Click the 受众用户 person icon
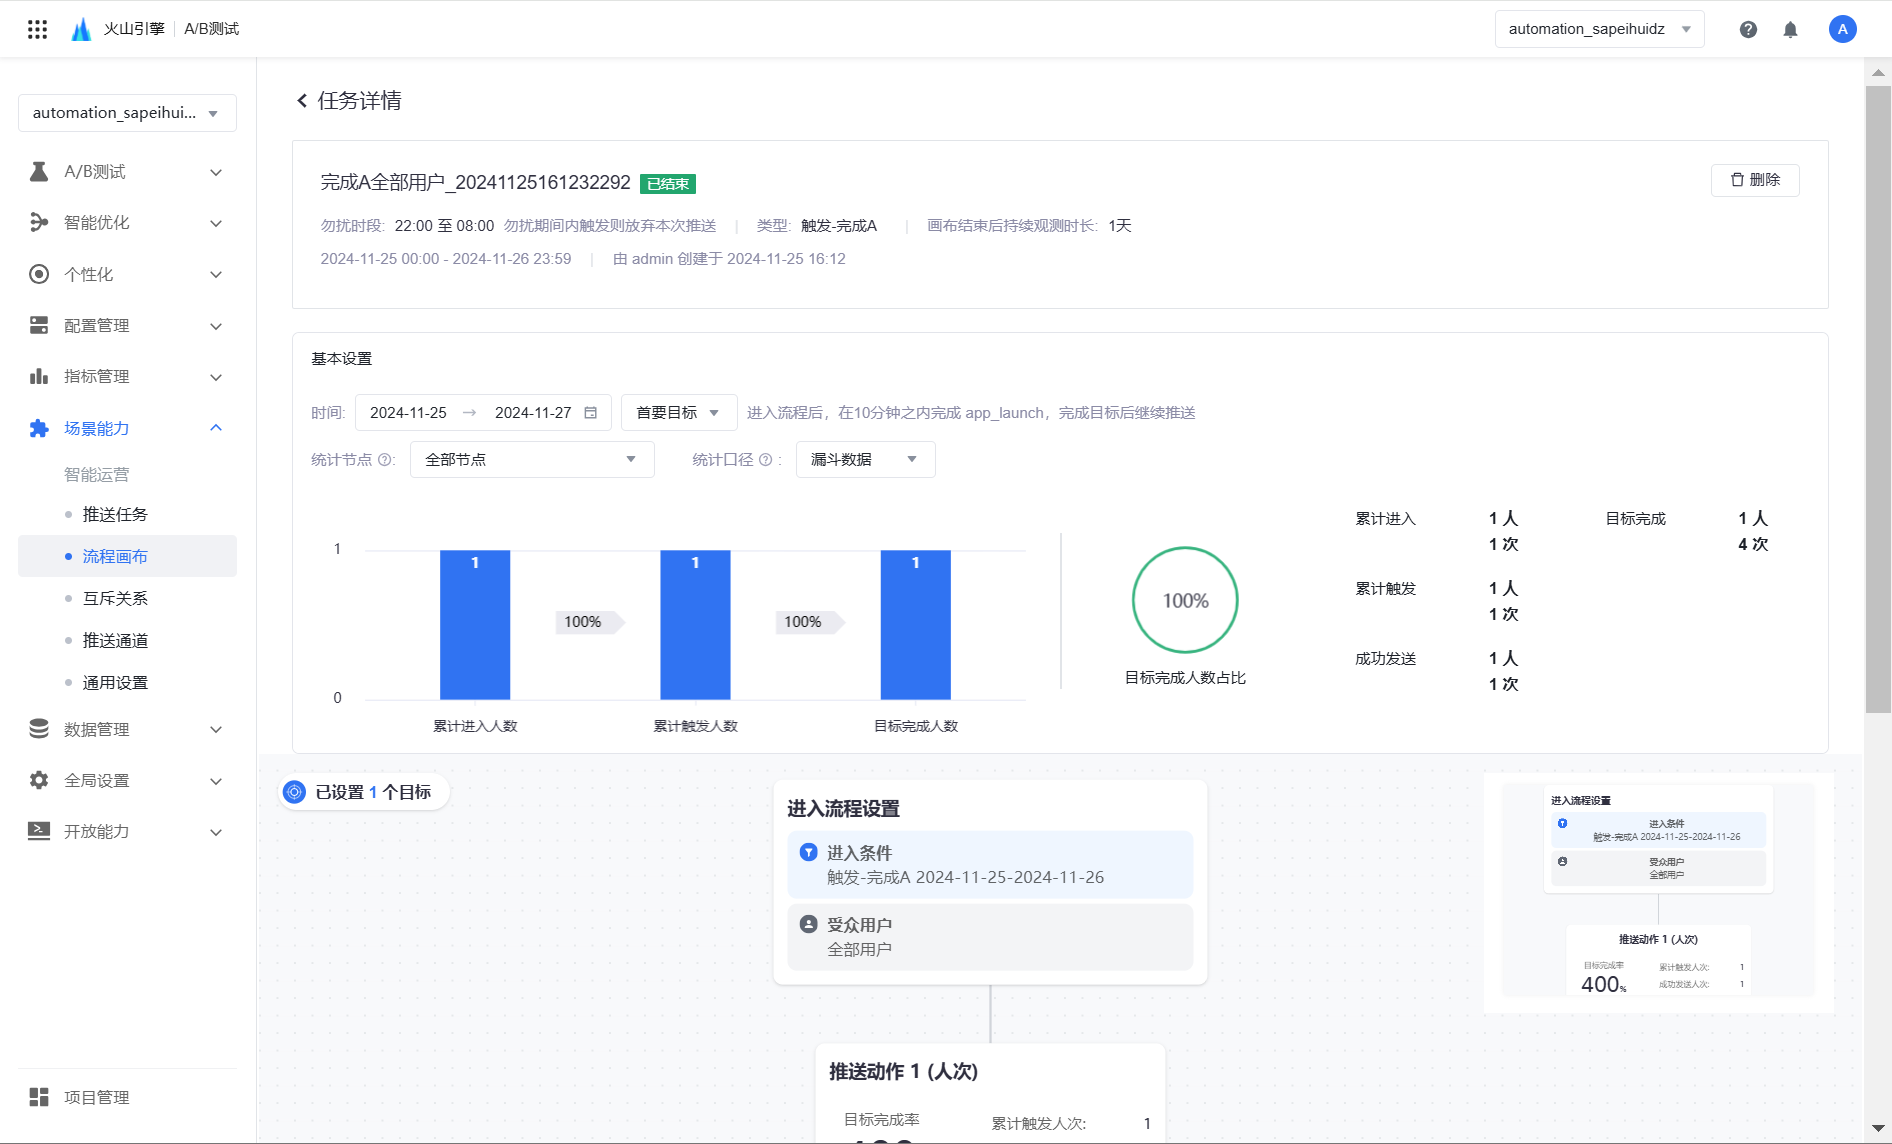The image size is (1892, 1144). click(x=808, y=924)
